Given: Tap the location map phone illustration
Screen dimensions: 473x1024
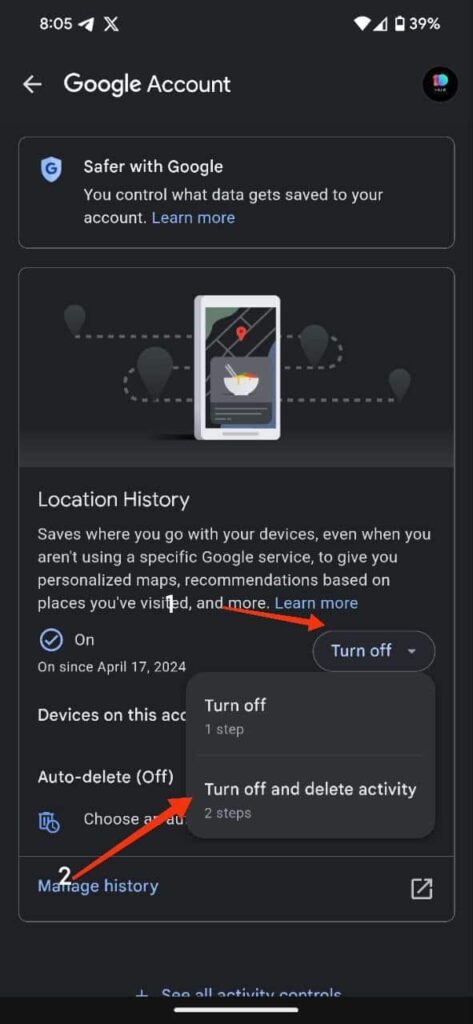Looking at the screenshot, I should (x=237, y=368).
